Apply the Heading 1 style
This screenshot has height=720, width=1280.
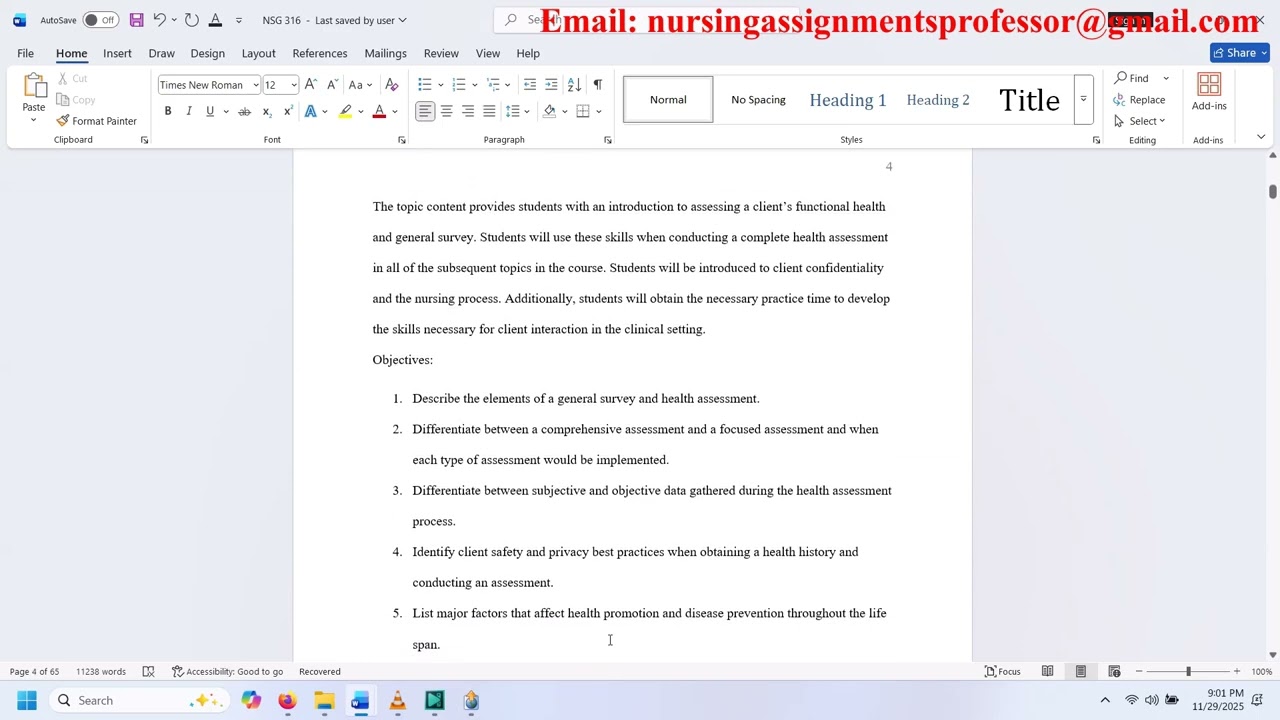click(848, 100)
